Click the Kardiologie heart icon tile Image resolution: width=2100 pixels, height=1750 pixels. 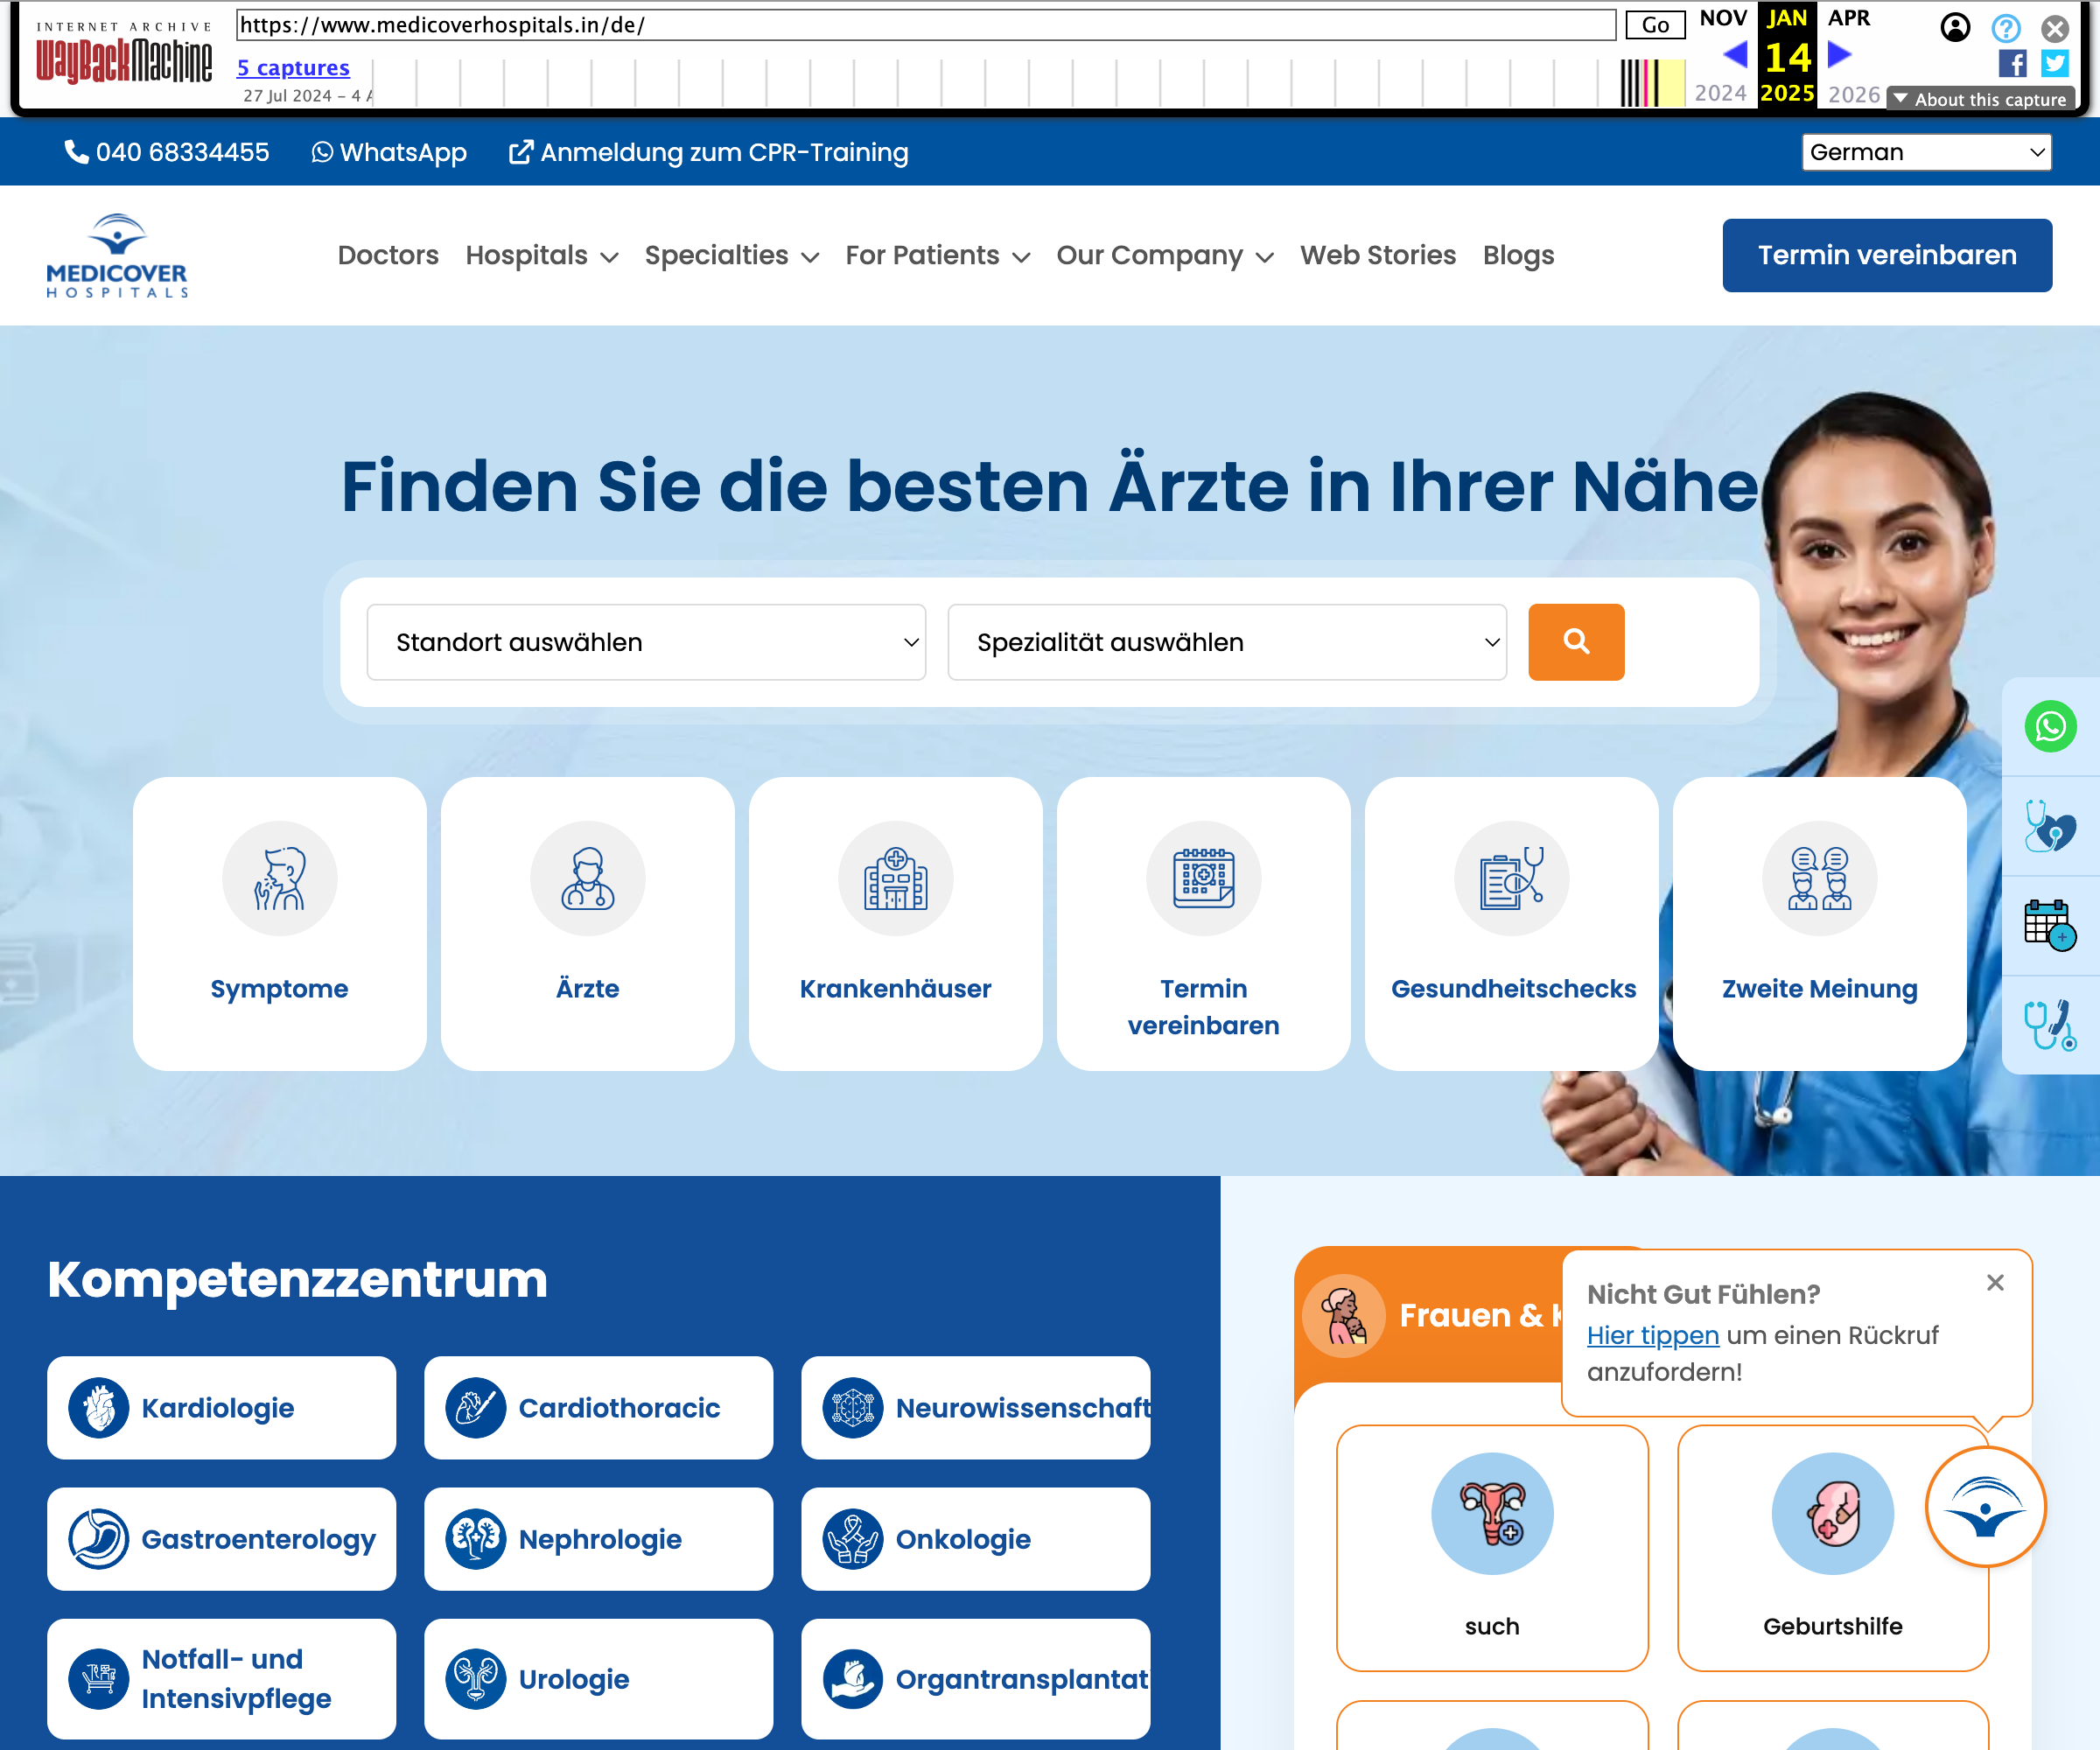pos(221,1407)
